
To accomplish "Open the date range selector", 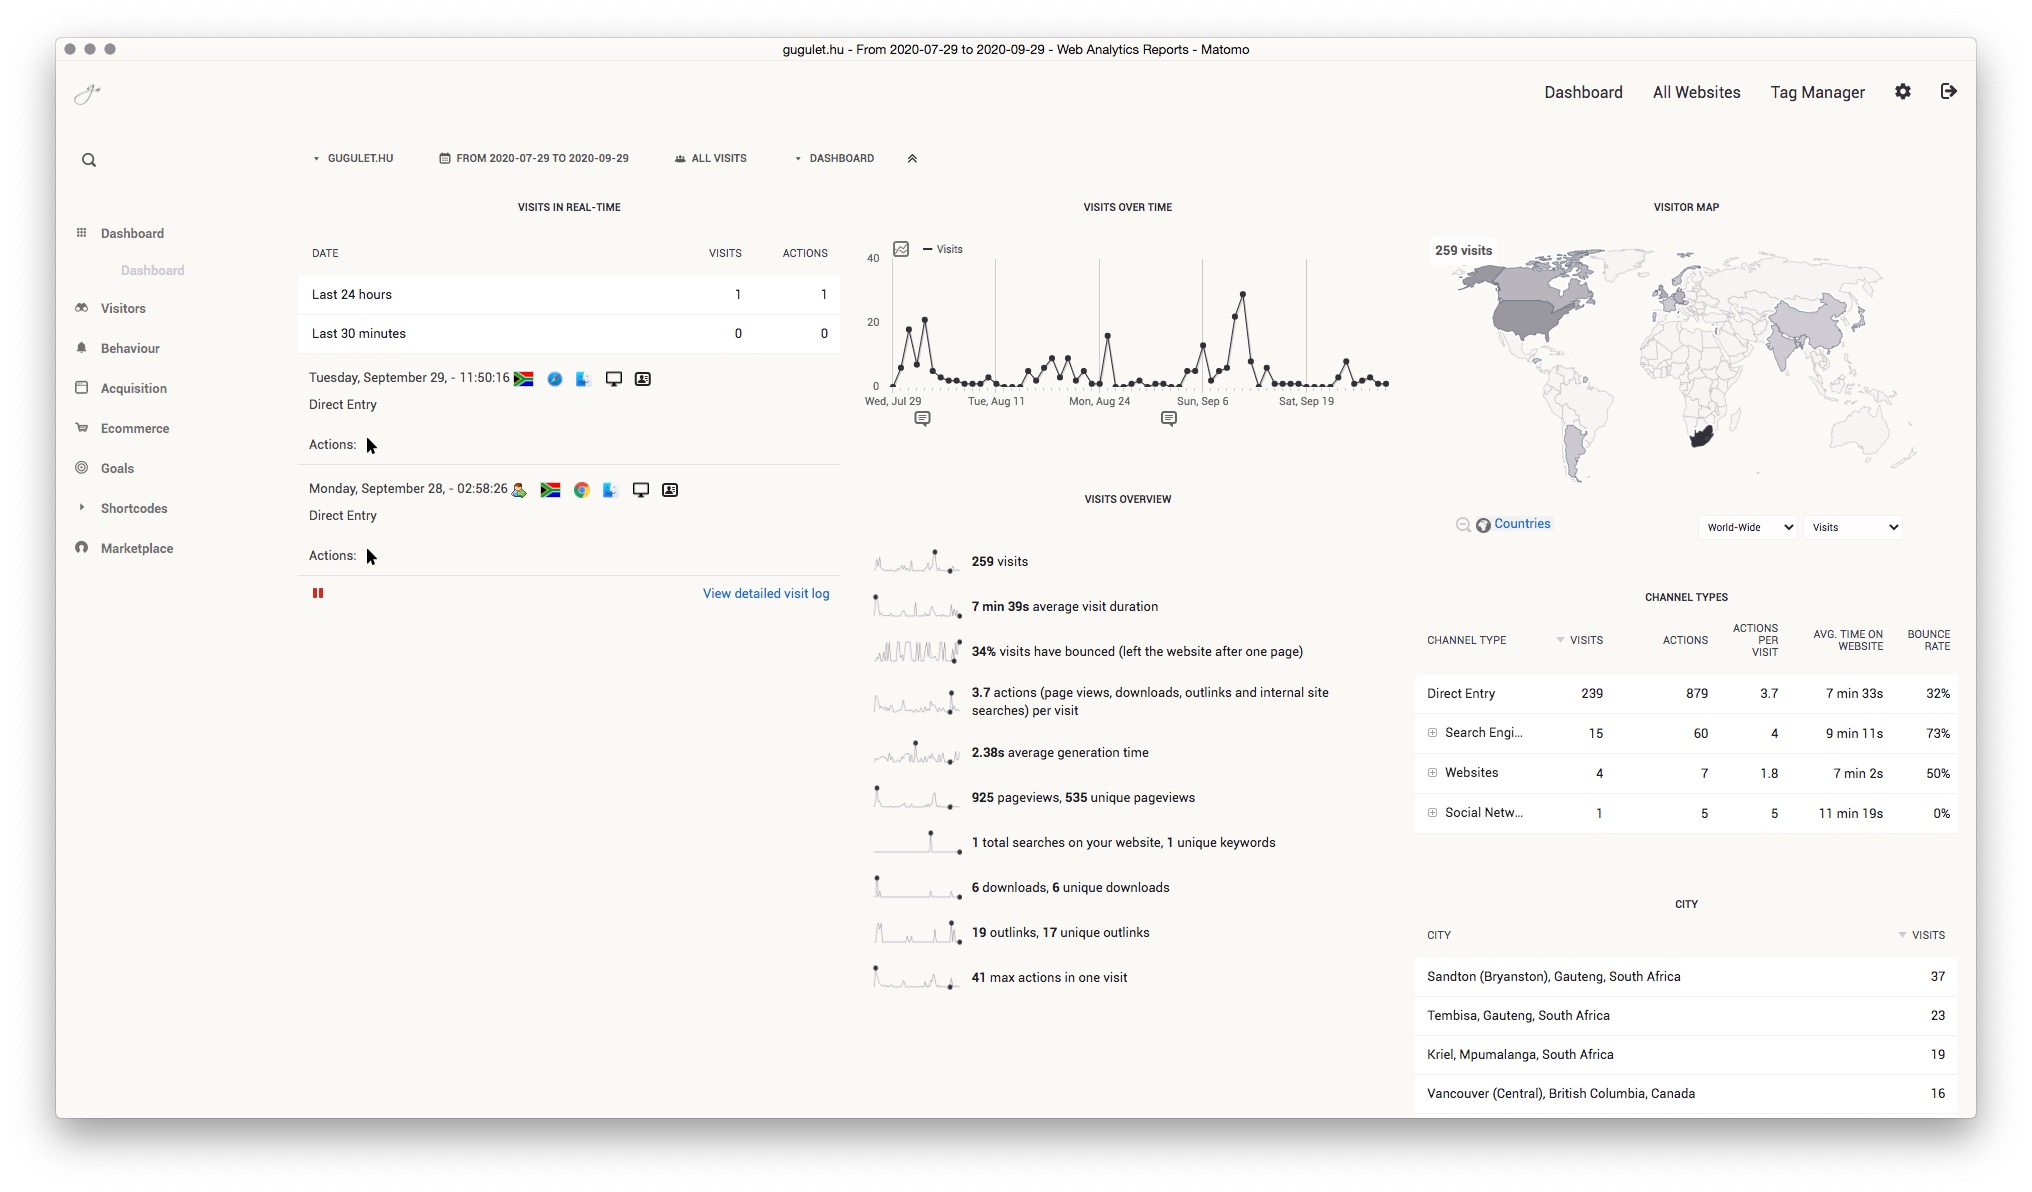I will click(x=534, y=158).
